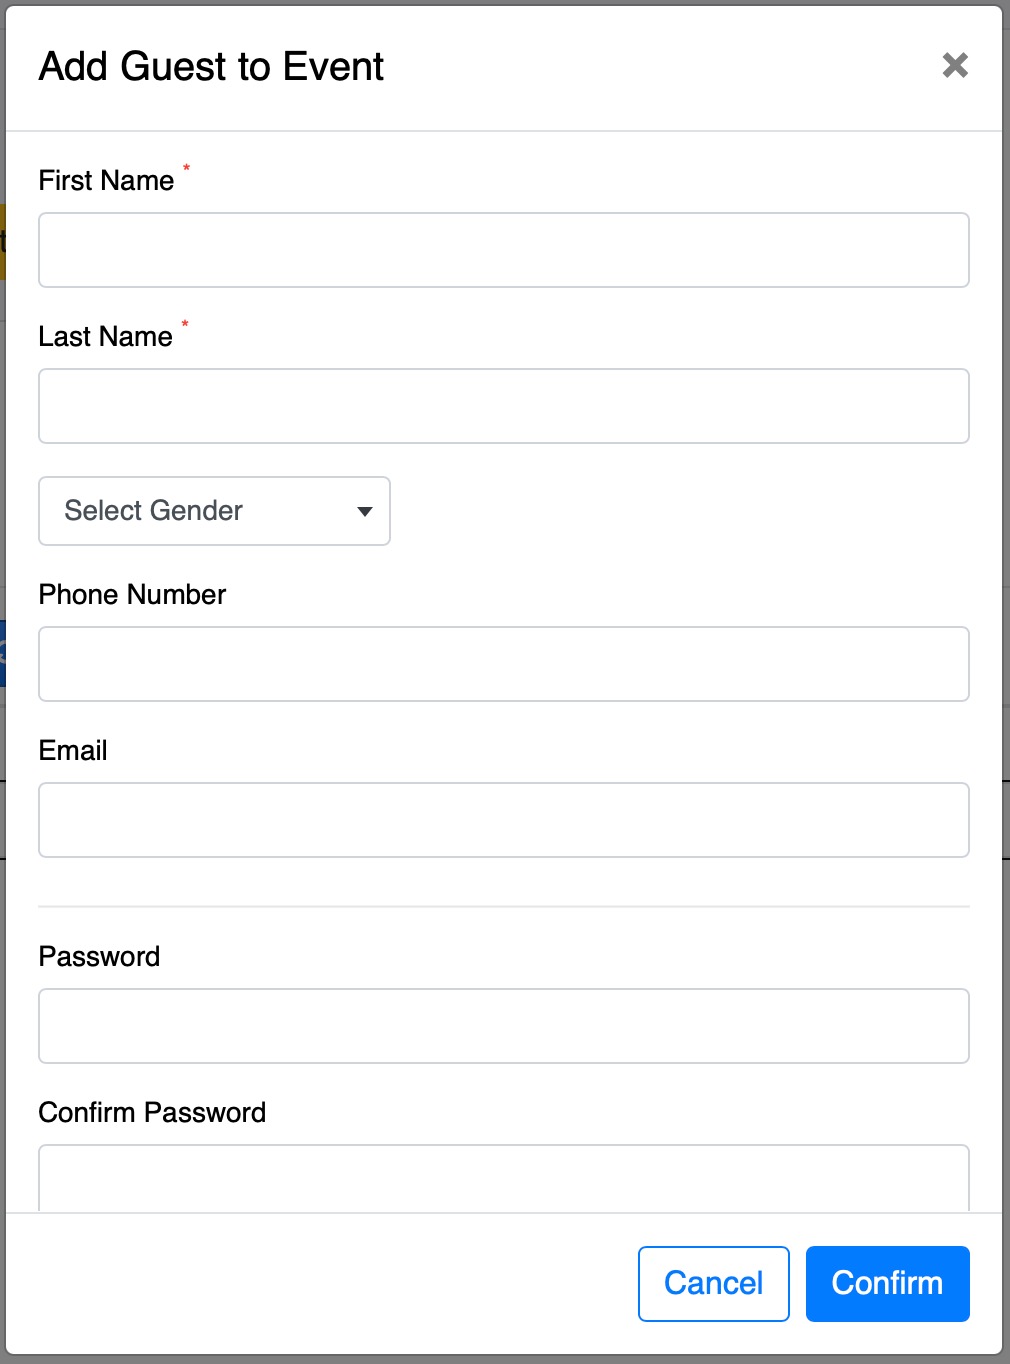
Task: Select the Password input box
Action: pos(504,1026)
